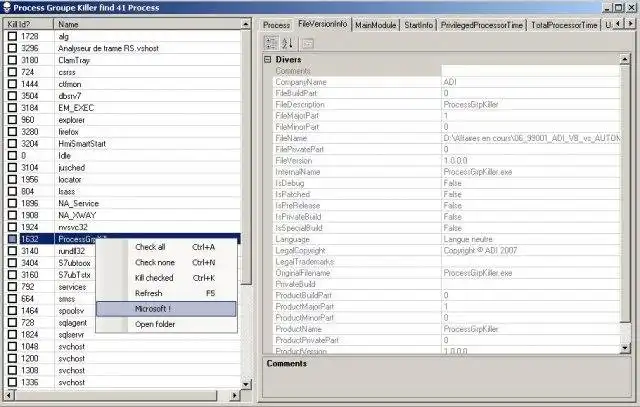The image size is (640, 407).
Task: Click the ProductName property row
Action: (x=446, y=329)
